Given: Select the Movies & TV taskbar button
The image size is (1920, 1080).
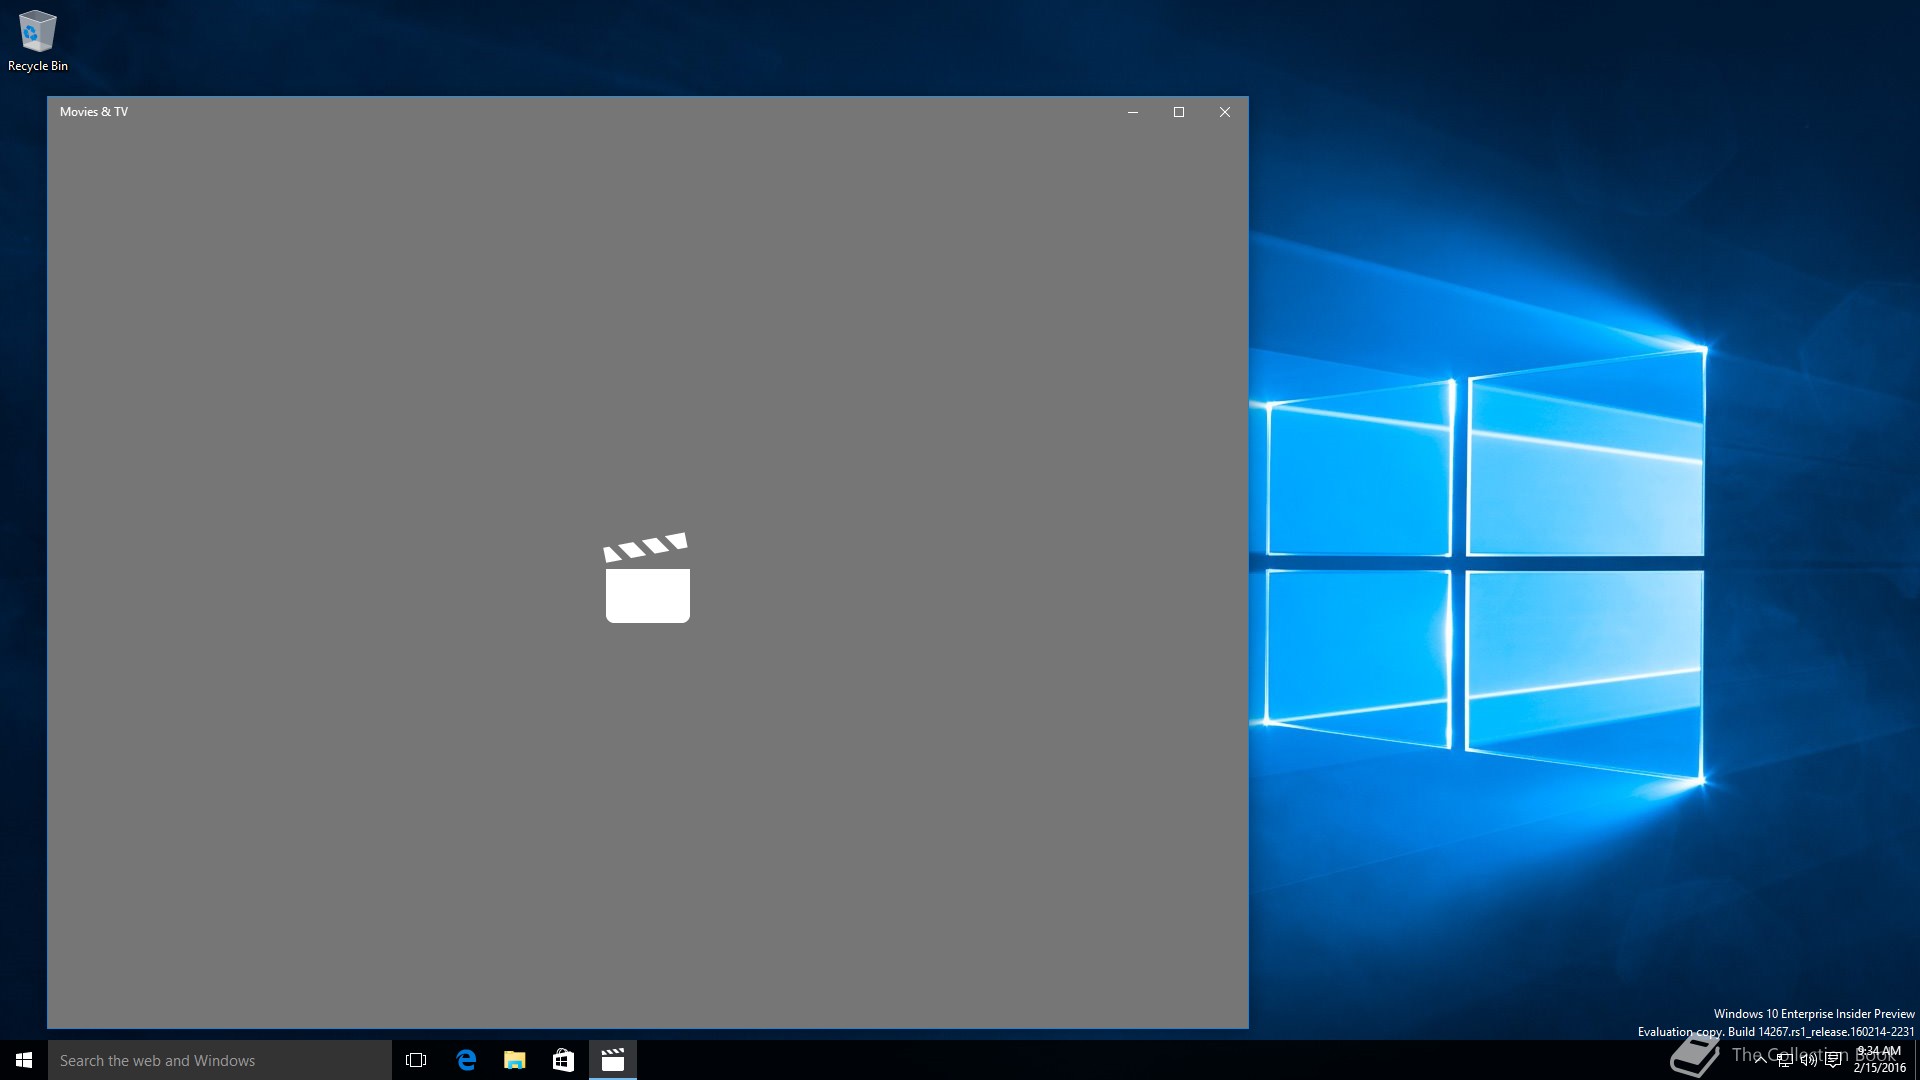Looking at the screenshot, I should 613,1060.
